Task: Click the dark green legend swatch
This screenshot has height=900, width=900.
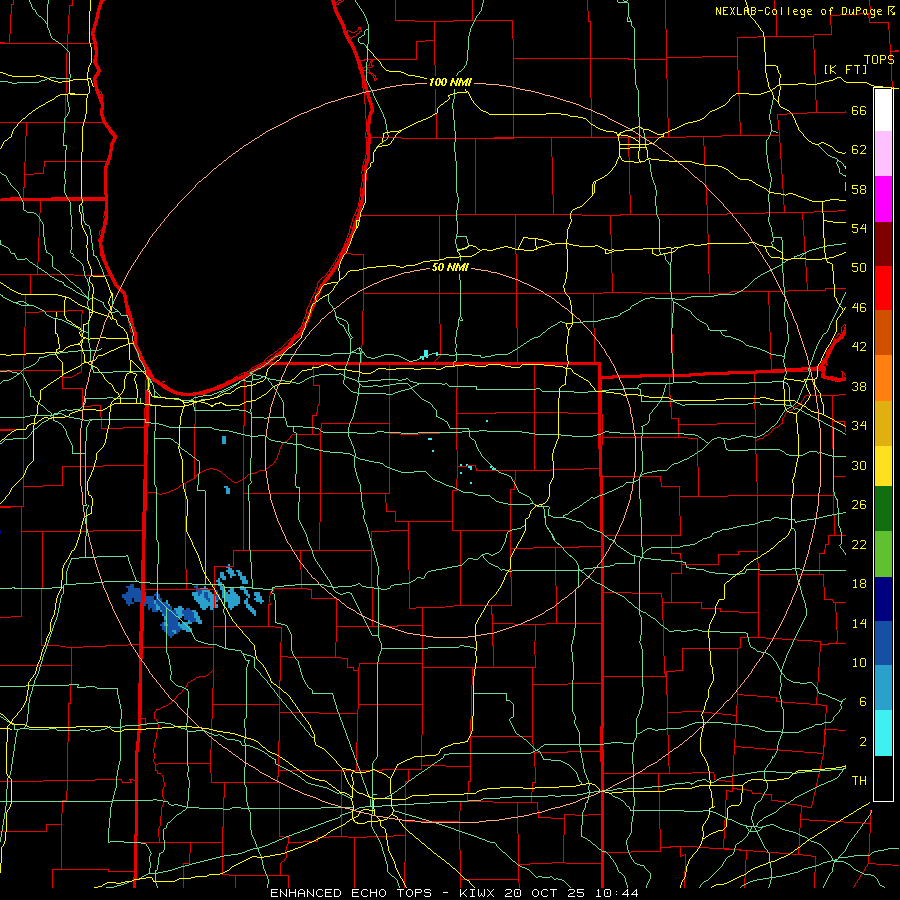Action: tap(883, 509)
